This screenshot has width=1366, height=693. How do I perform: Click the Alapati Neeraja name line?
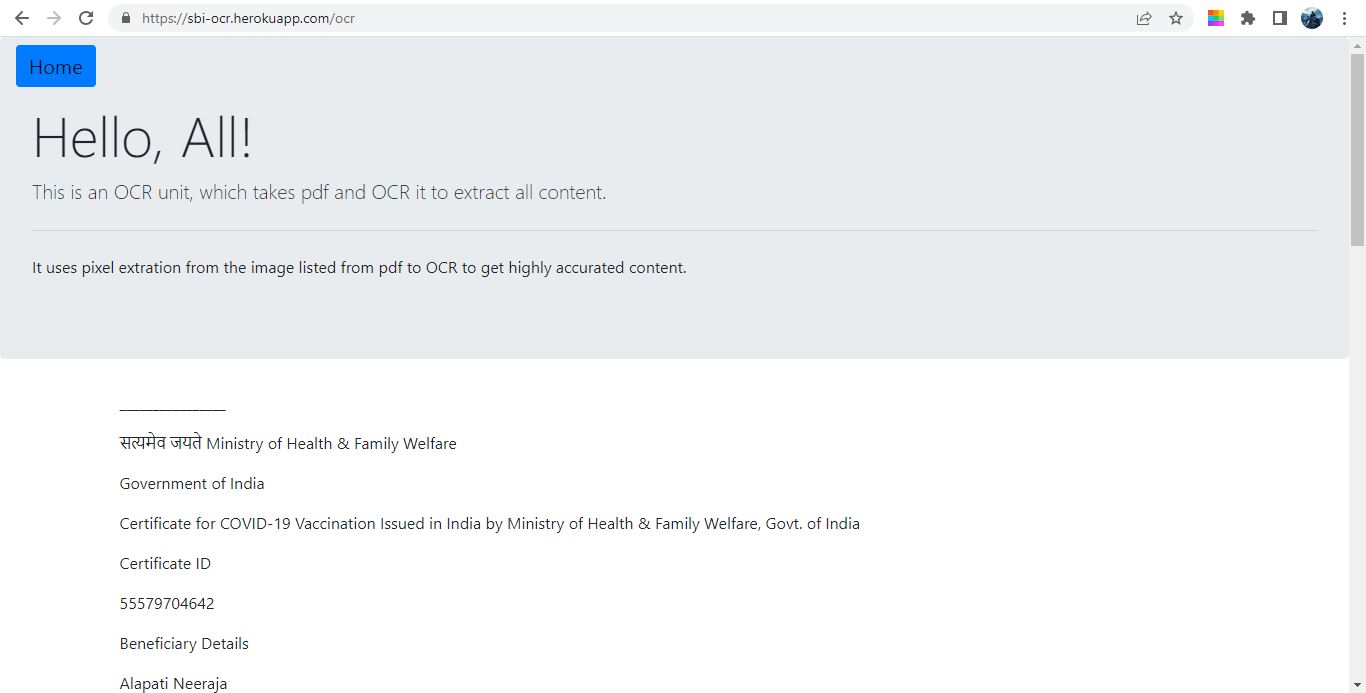pyautogui.click(x=173, y=684)
